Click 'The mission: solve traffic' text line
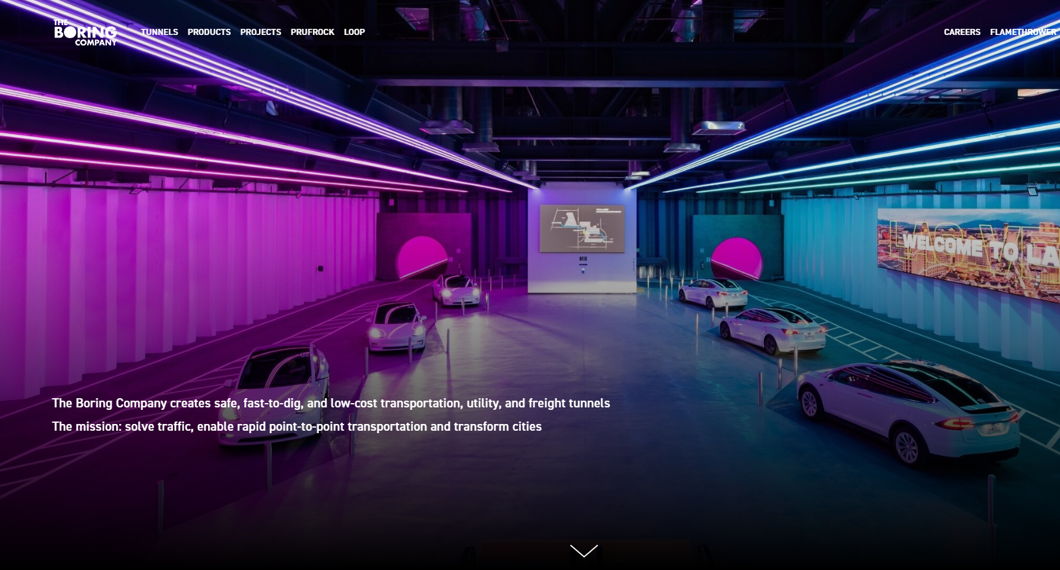The width and height of the screenshot is (1060, 570). coord(297,427)
